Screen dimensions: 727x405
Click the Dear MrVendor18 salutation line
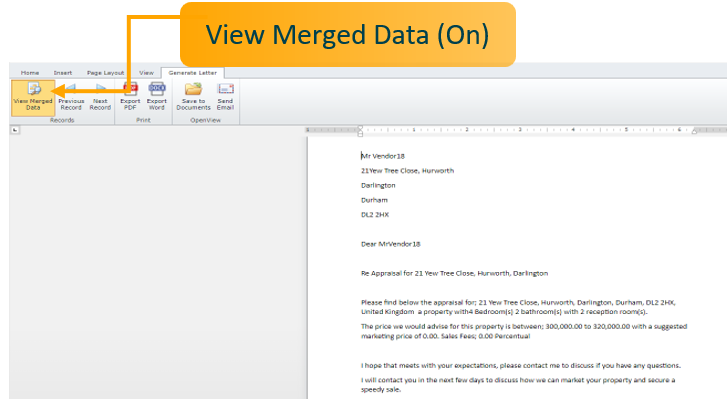(x=391, y=243)
